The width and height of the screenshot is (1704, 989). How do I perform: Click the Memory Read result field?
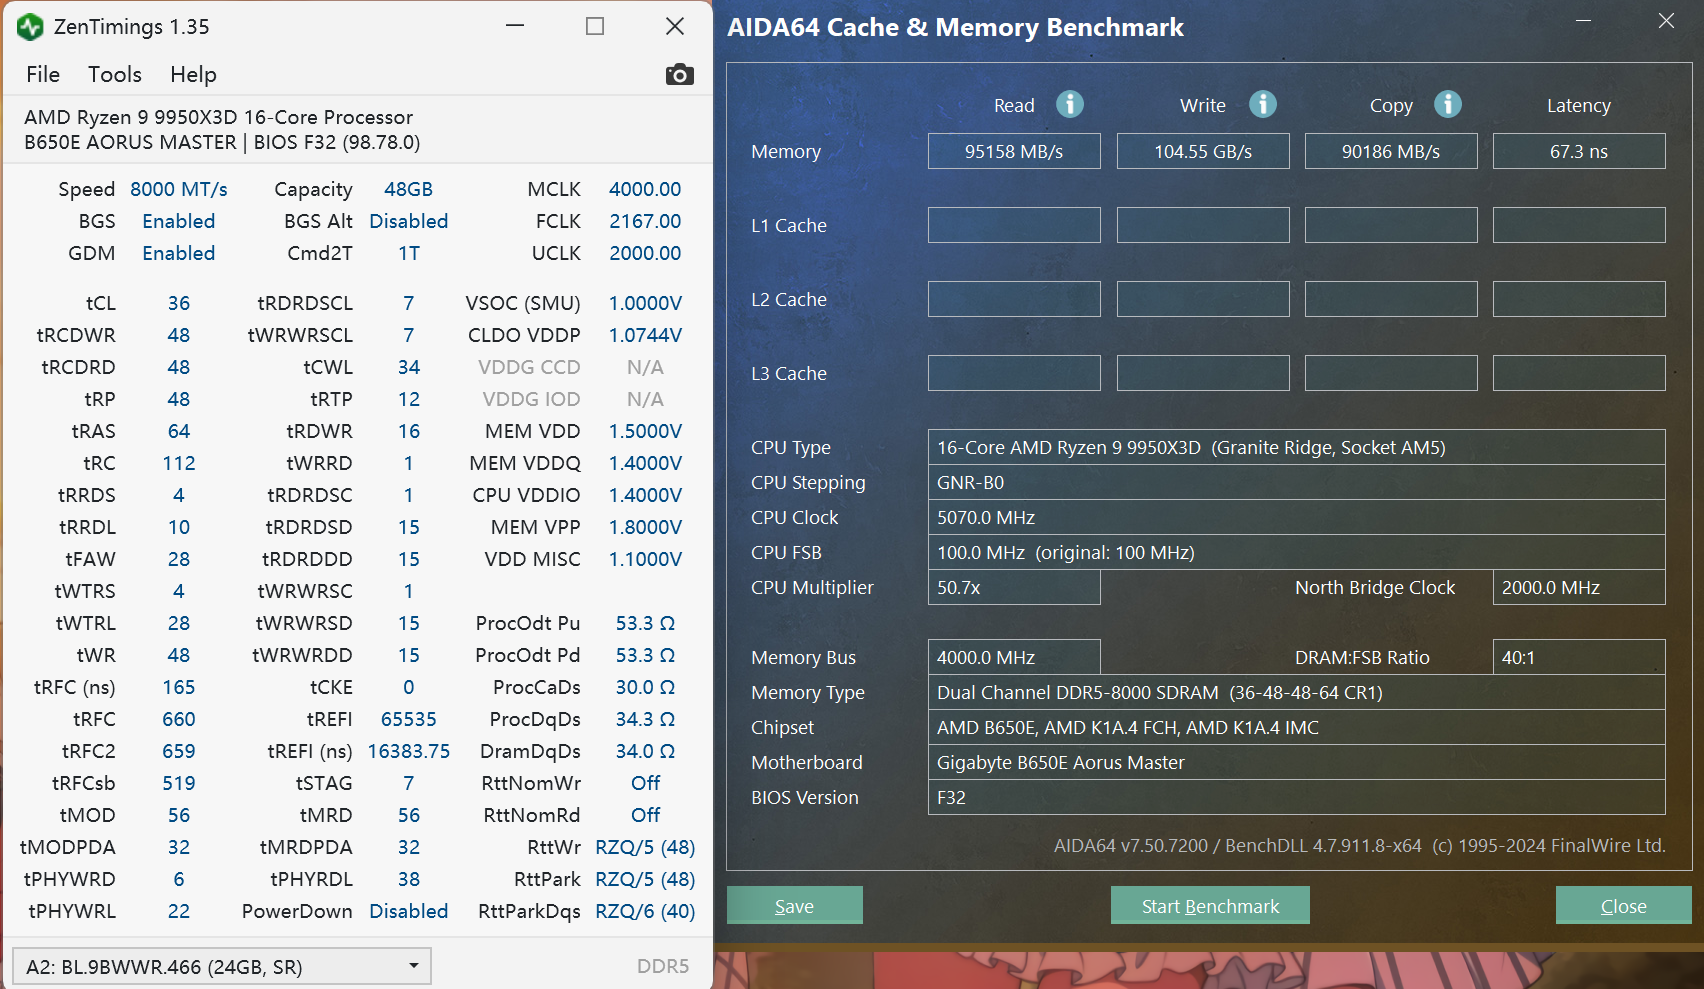1013,152
